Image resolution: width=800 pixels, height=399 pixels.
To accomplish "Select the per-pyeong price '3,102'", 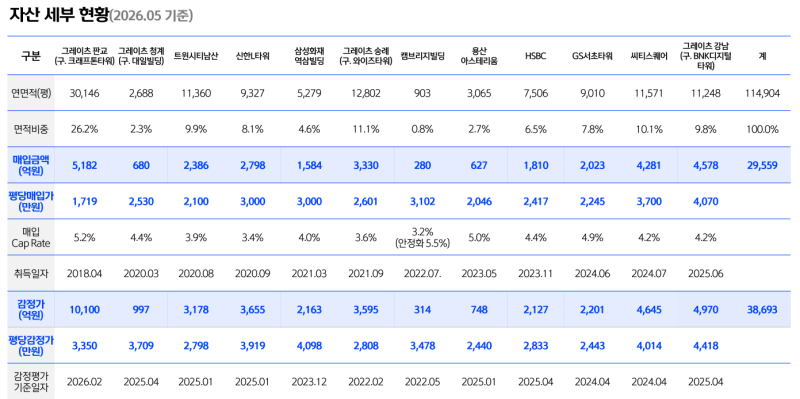I will [422, 201].
